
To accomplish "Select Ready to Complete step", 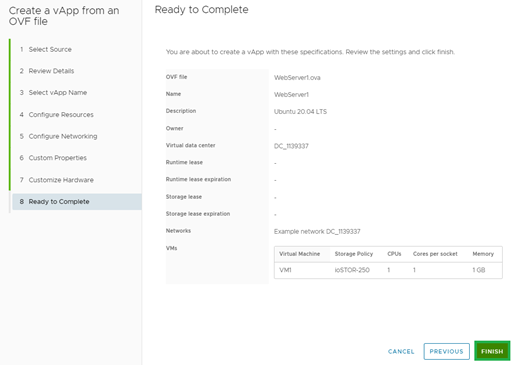I will point(77,202).
